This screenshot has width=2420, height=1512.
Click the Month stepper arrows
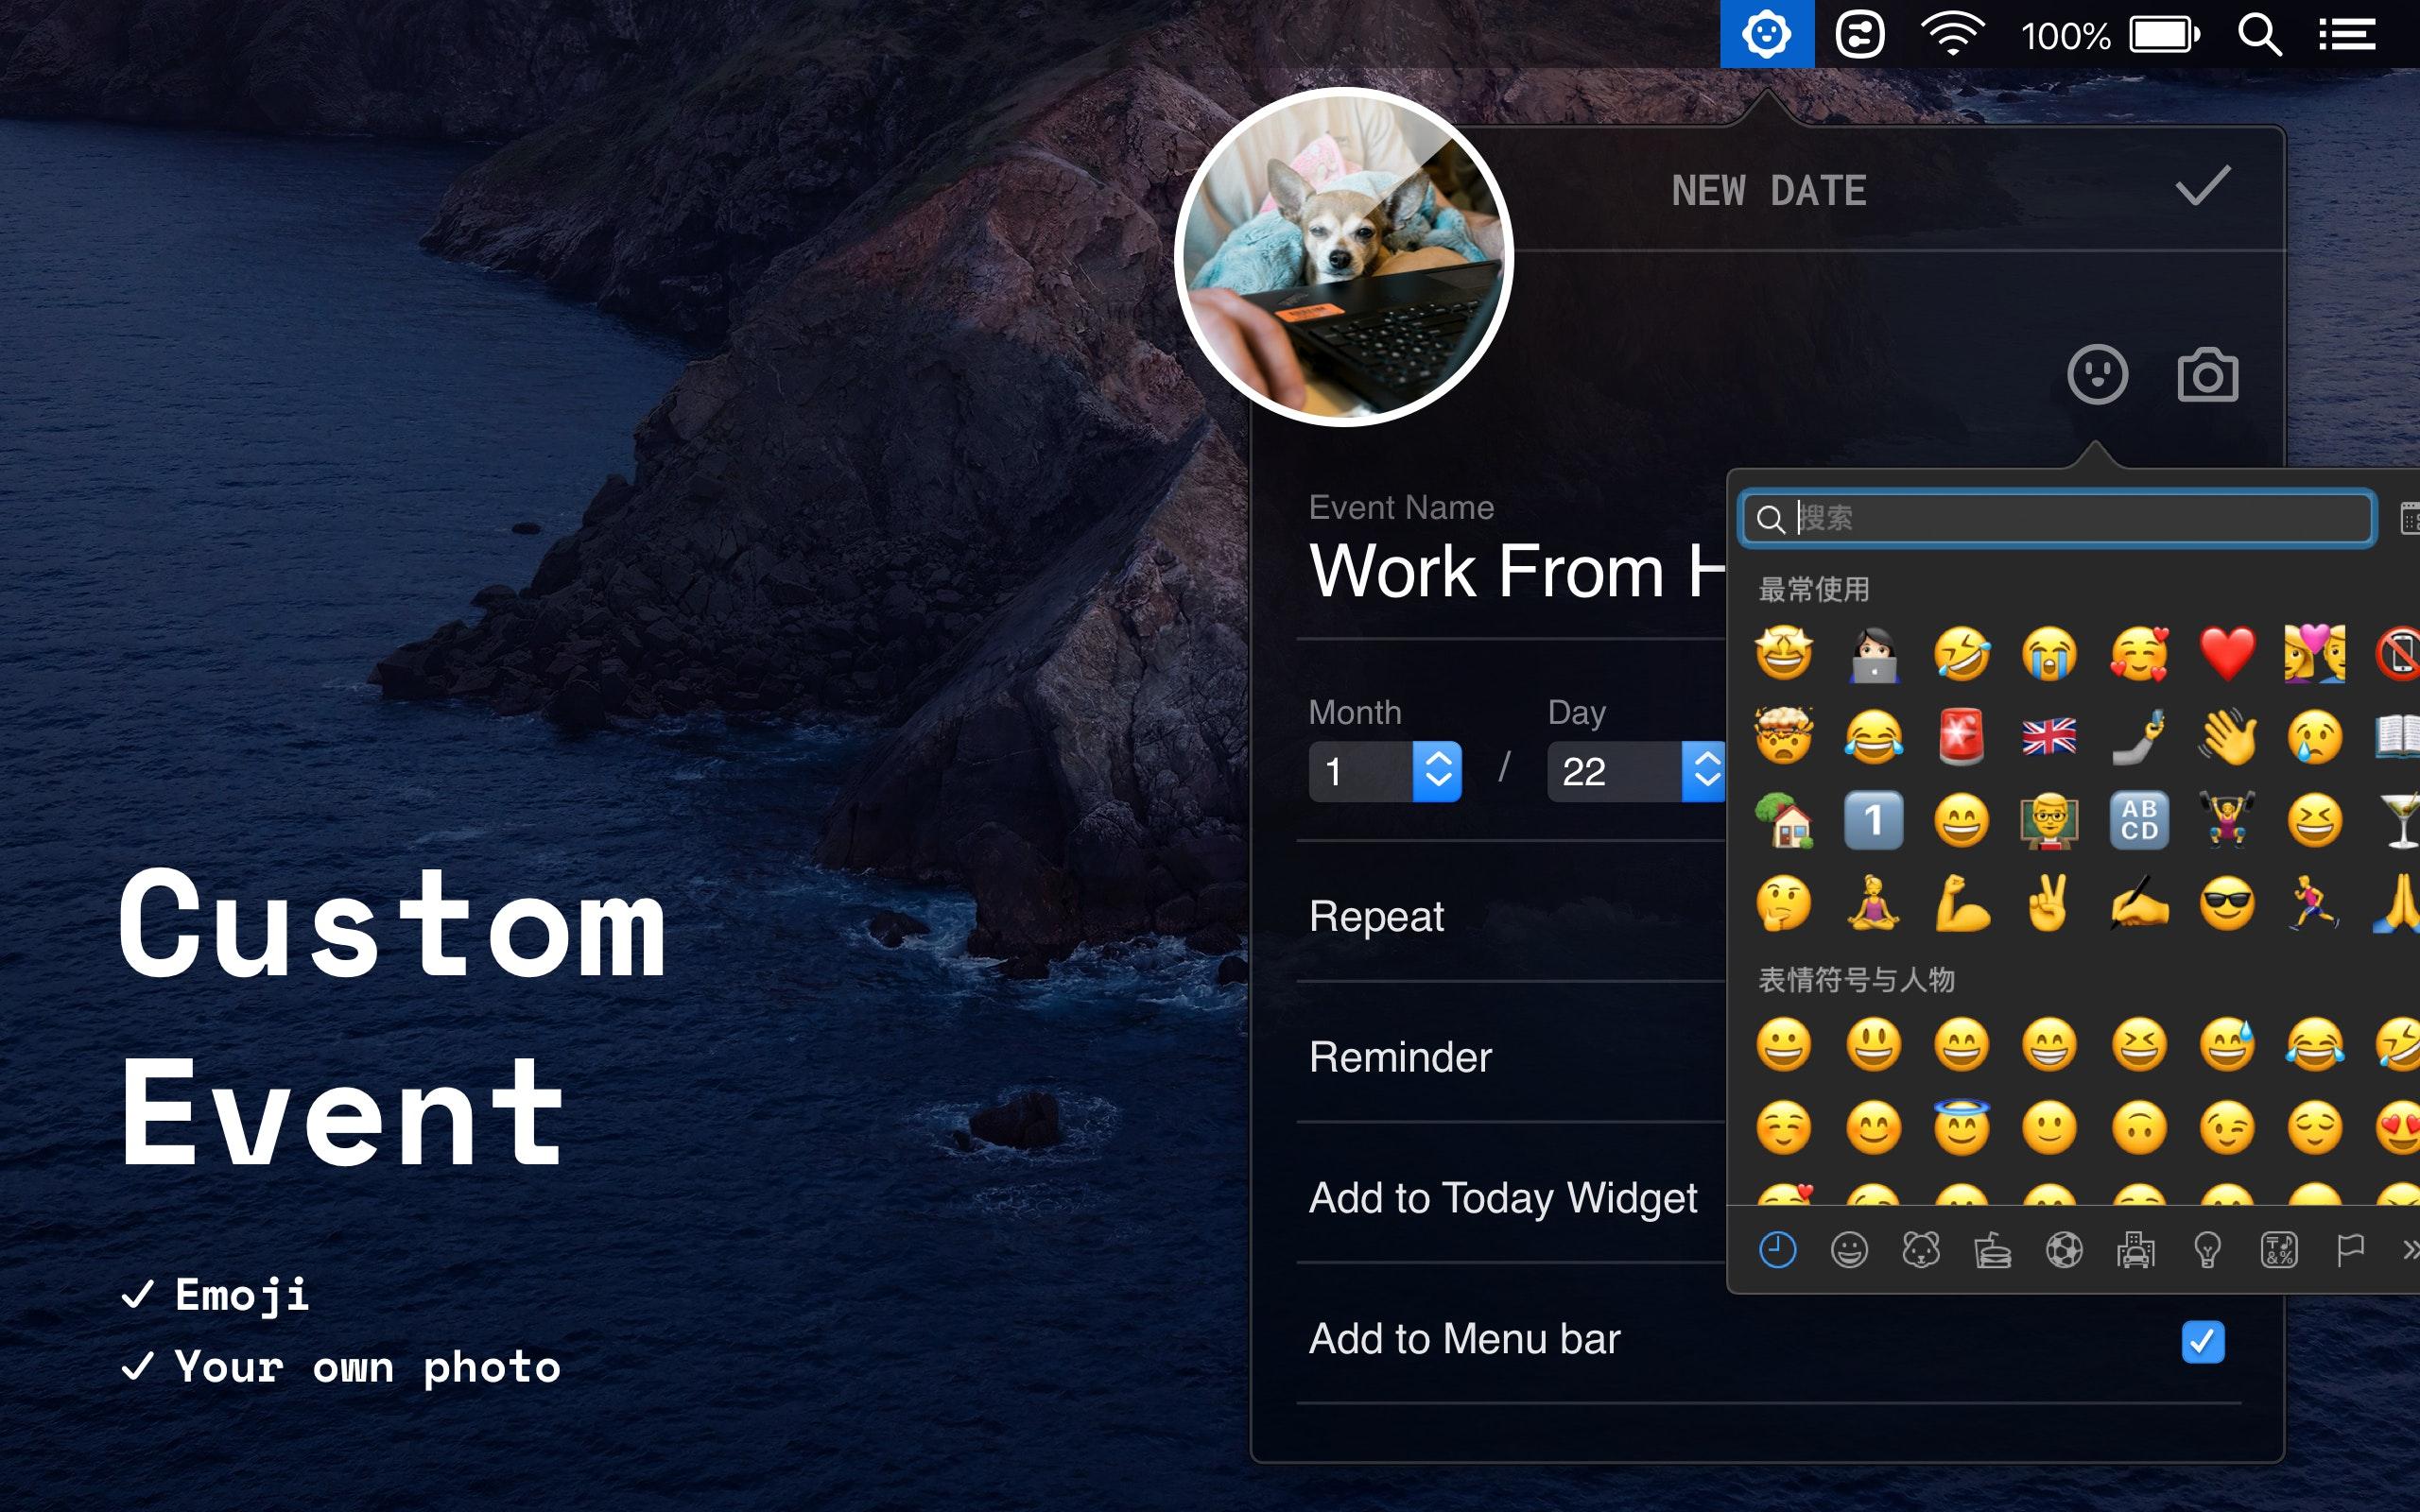(x=1437, y=771)
